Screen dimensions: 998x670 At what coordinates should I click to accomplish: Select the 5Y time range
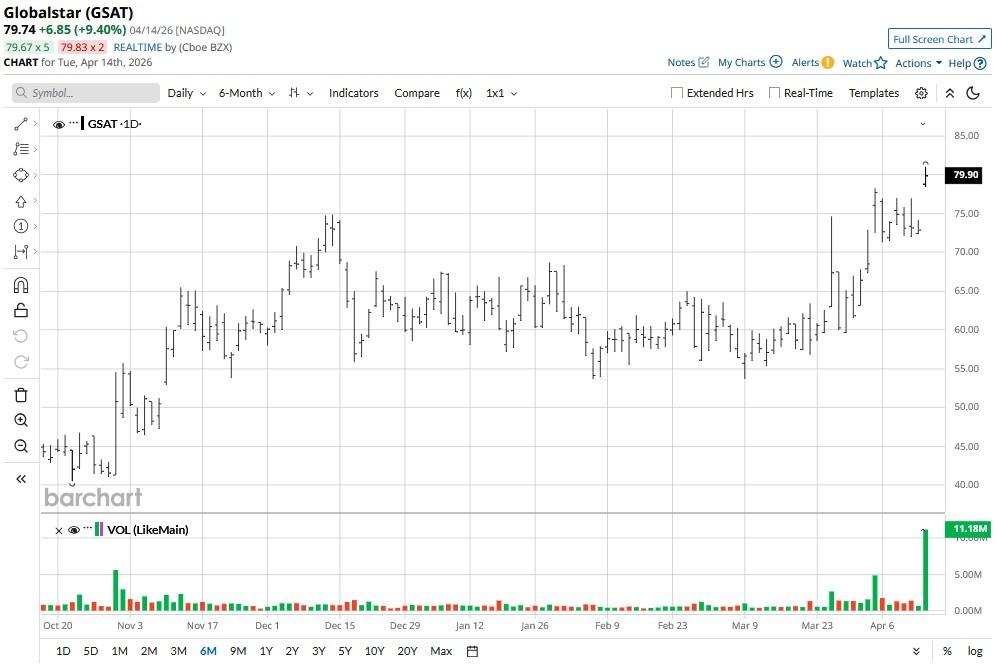coord(345,651)
